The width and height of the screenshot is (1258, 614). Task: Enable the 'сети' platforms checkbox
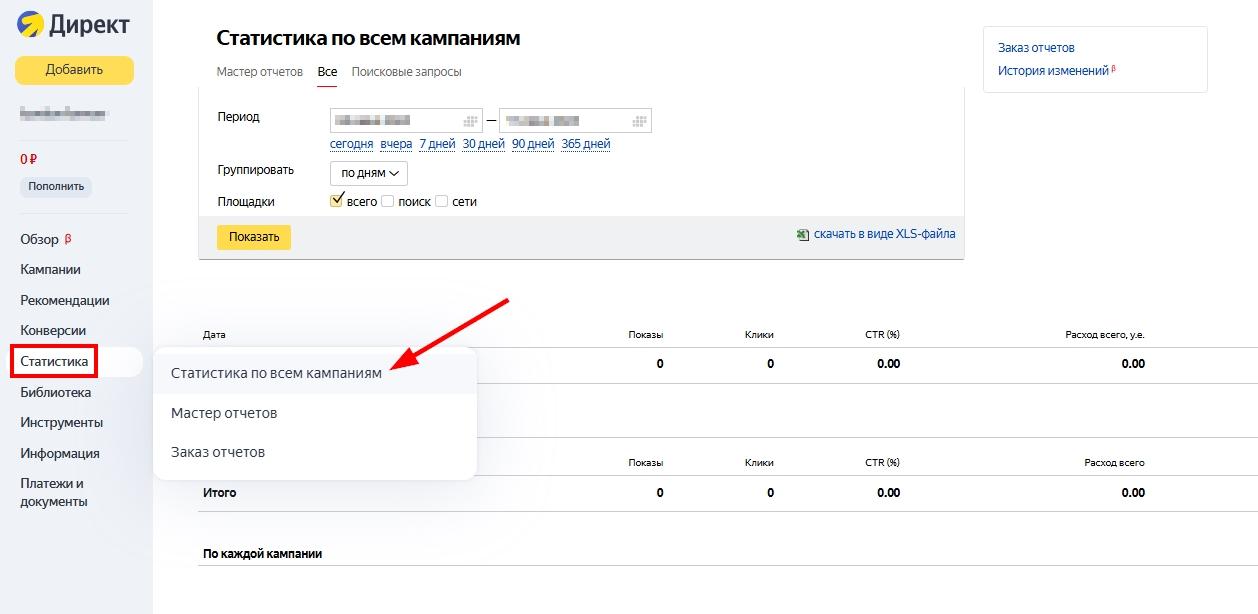pyautogui.click(x=441, y=201)
